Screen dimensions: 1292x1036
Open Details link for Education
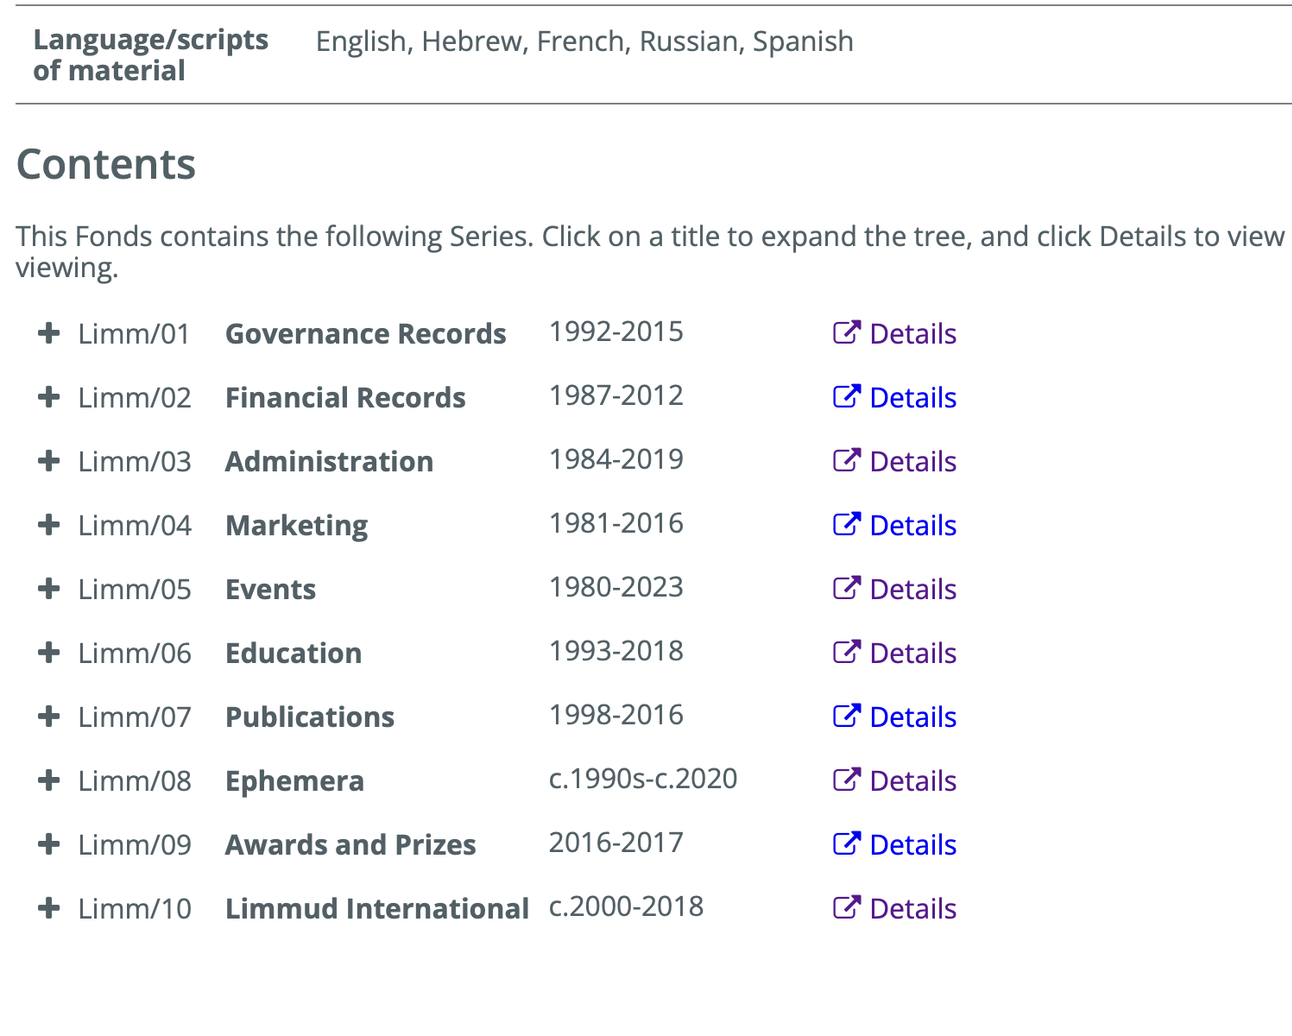tap(913, 654)
